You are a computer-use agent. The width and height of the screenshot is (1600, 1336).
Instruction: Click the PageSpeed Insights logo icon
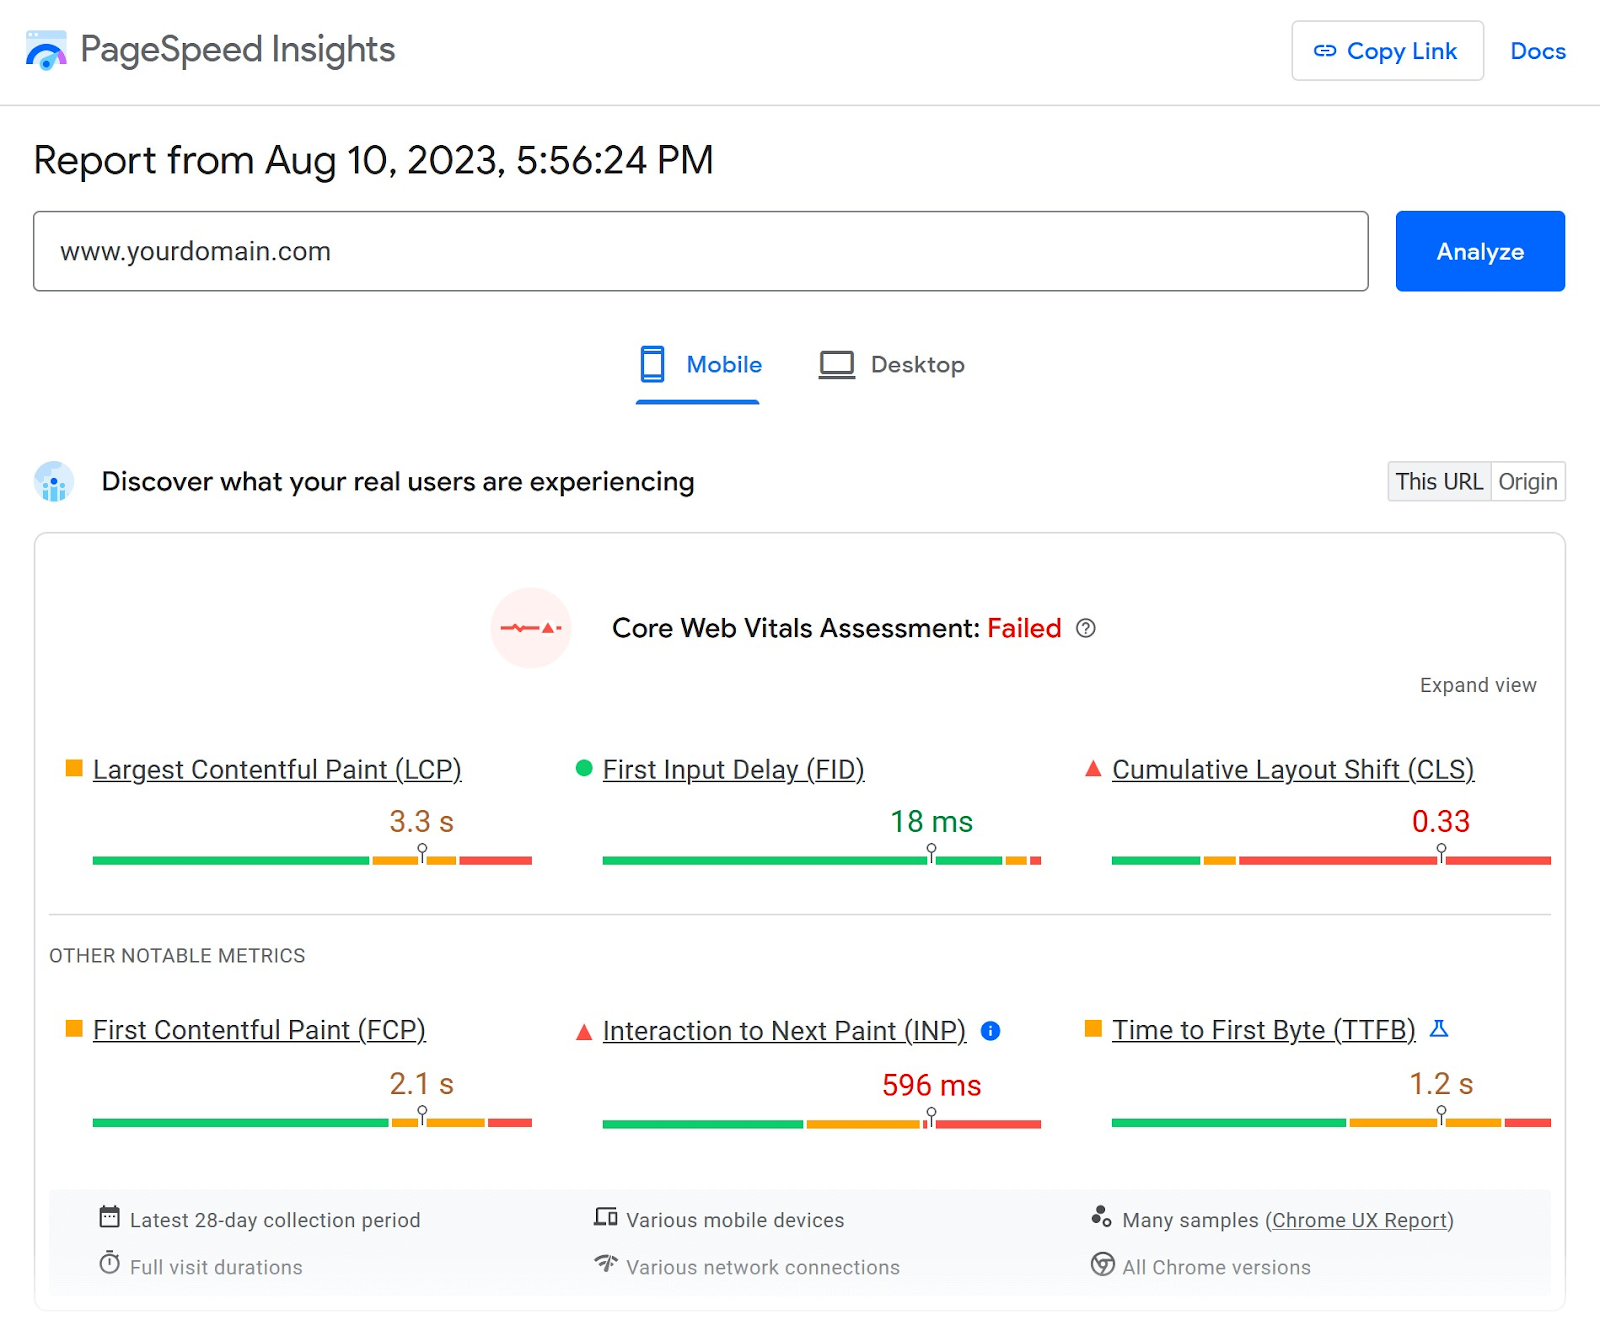point(45,49)
